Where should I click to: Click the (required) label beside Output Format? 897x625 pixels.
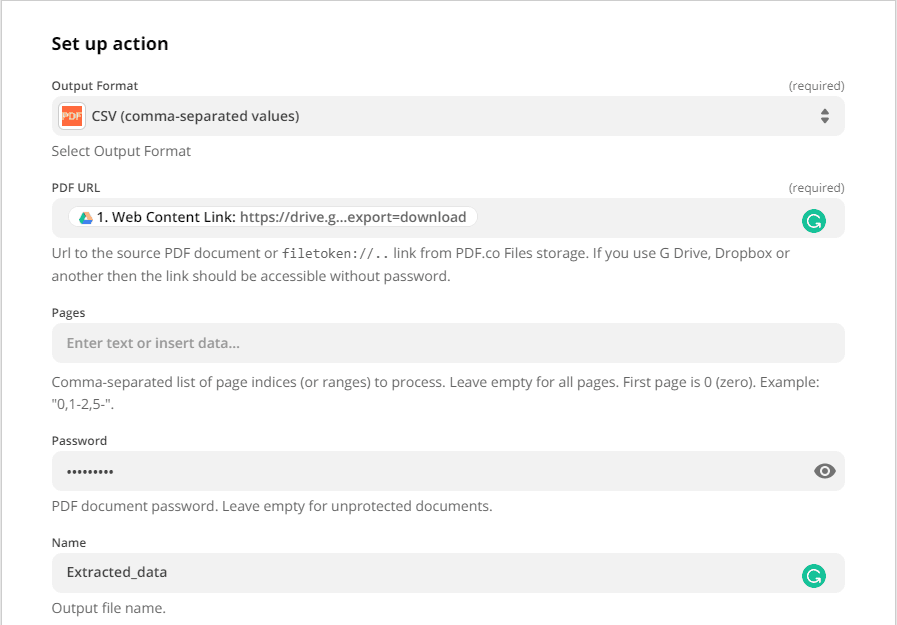[817, 85]
